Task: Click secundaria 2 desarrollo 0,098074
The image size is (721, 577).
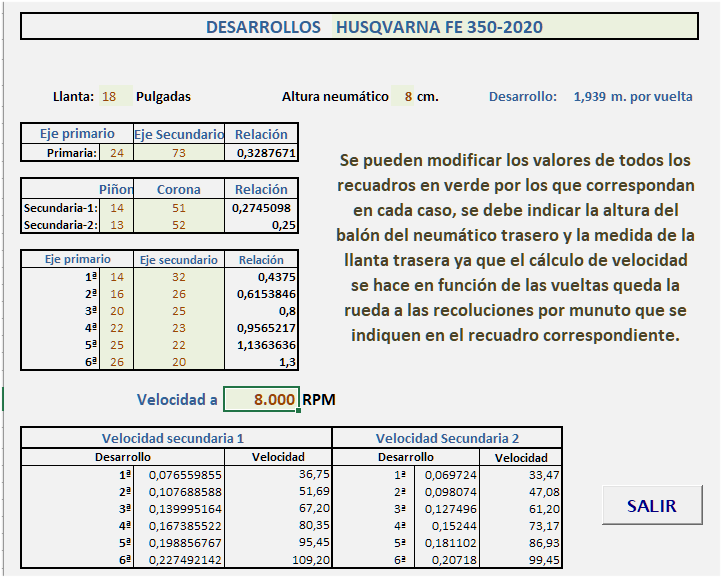Action: (x=451, y=492)
